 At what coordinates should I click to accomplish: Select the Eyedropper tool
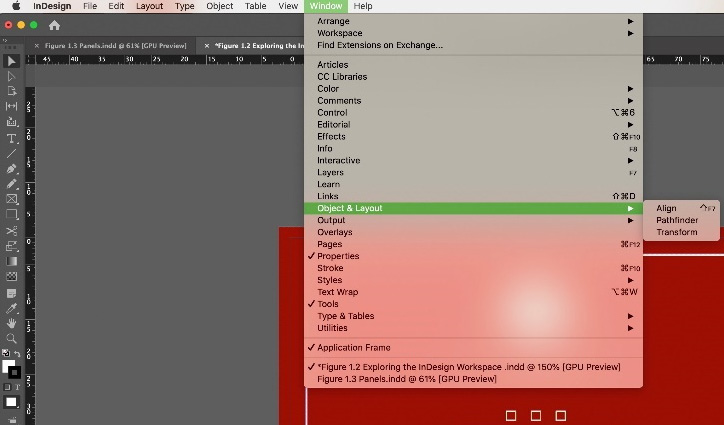[x=12, y=308]
